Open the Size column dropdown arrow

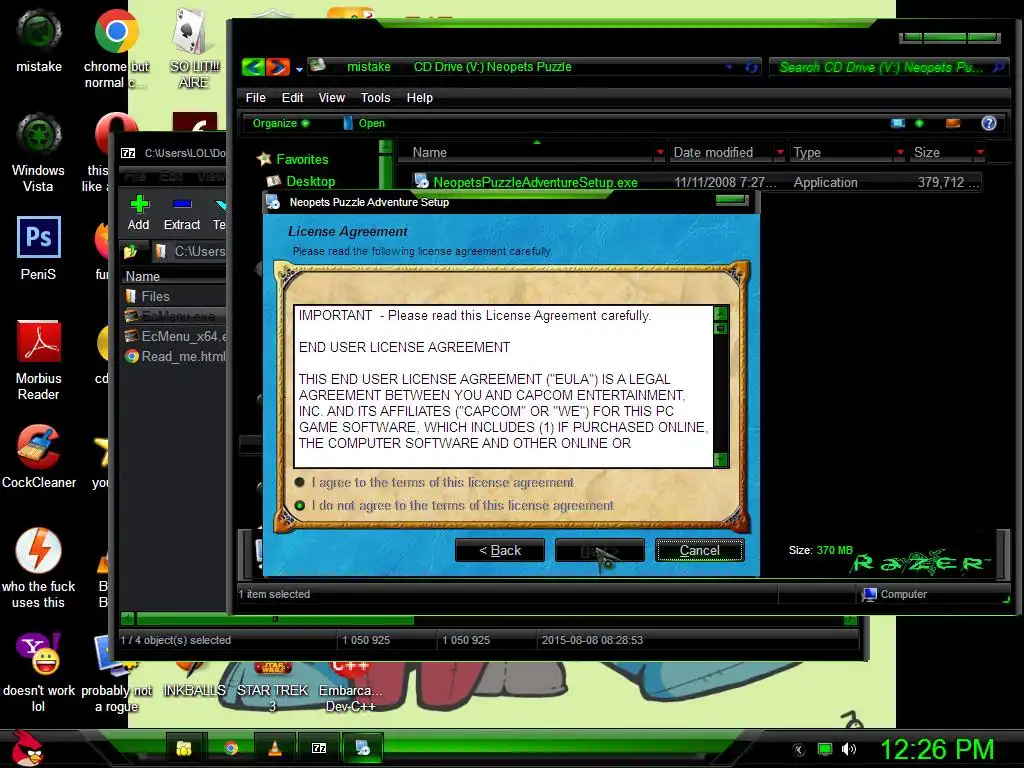tap(980, 153)
